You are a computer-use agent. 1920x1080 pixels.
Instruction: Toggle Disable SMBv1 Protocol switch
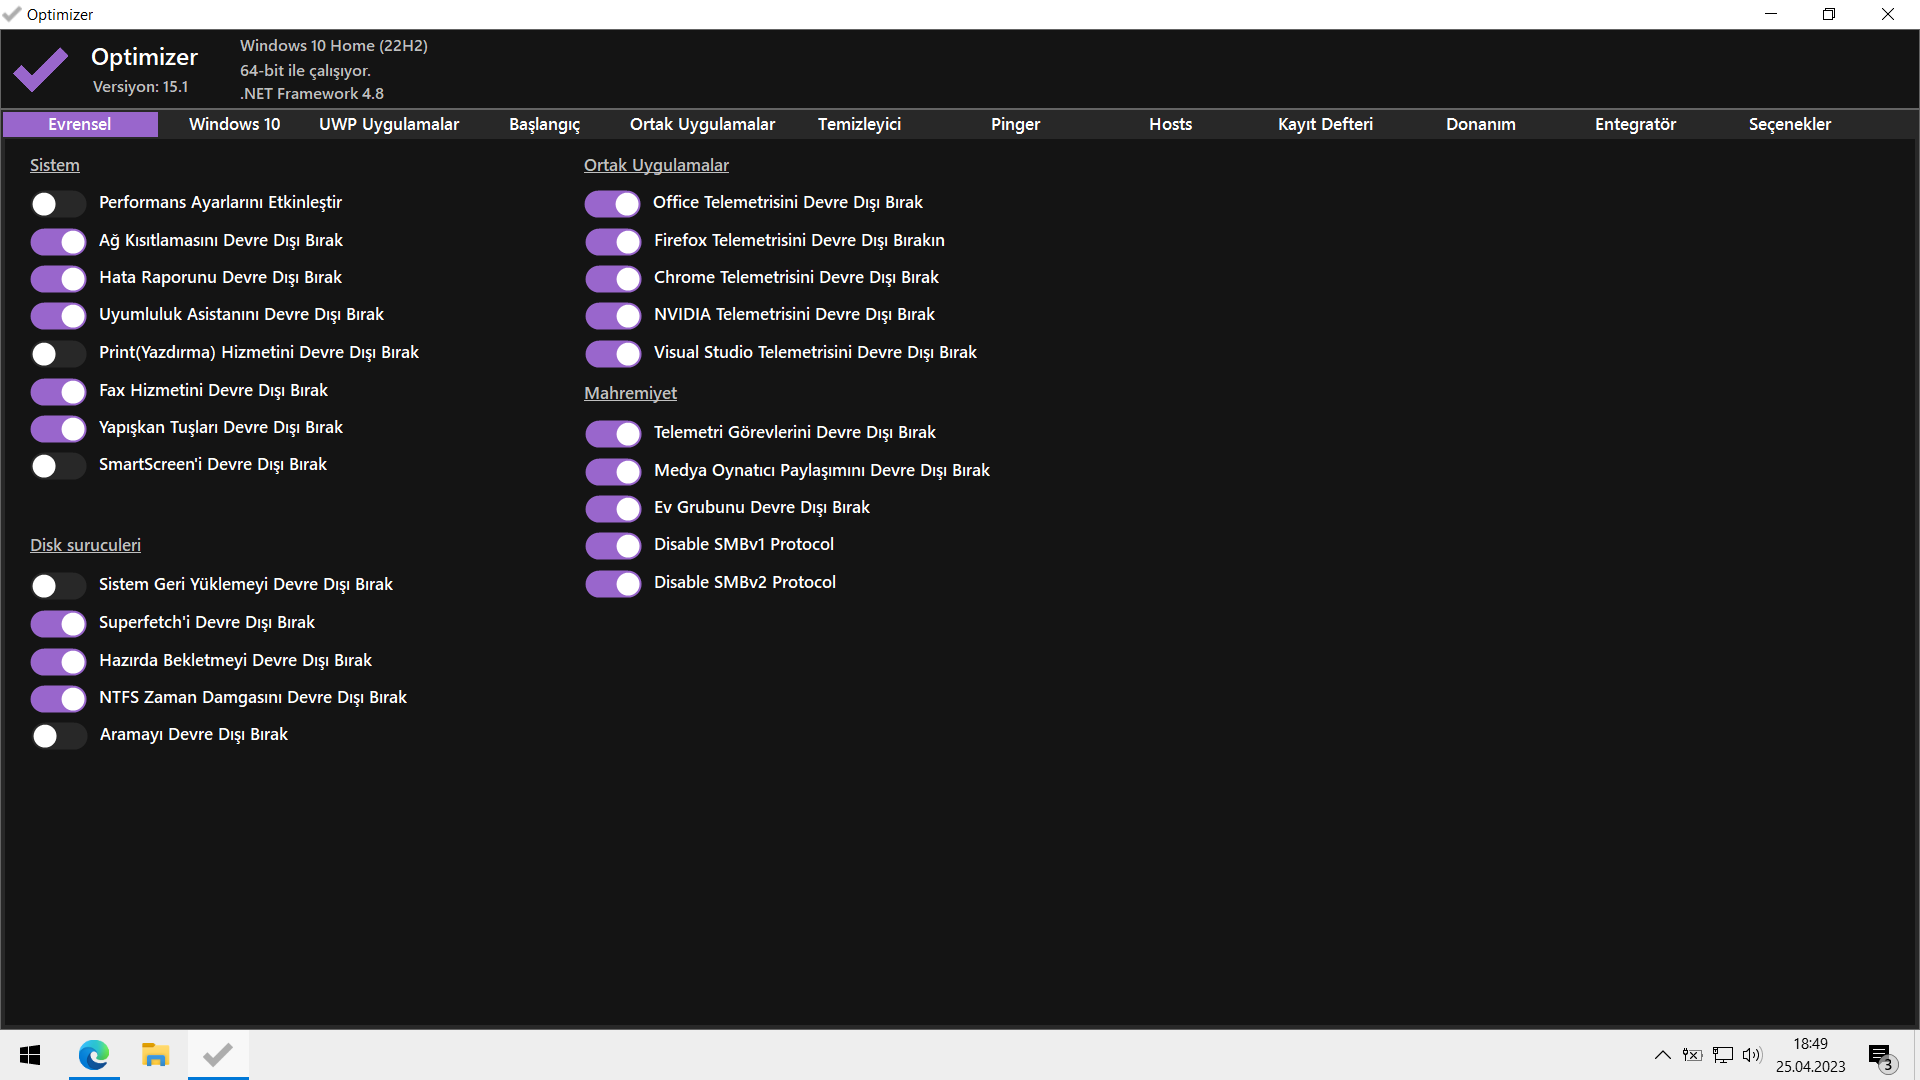pyautogui.click(x=612, y=546)
